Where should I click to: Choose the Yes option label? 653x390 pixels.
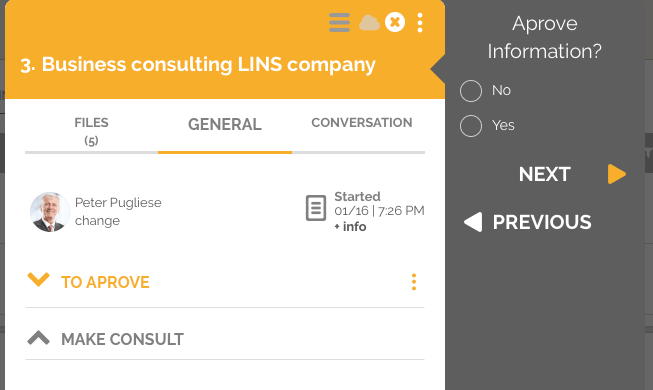[503, 125]
